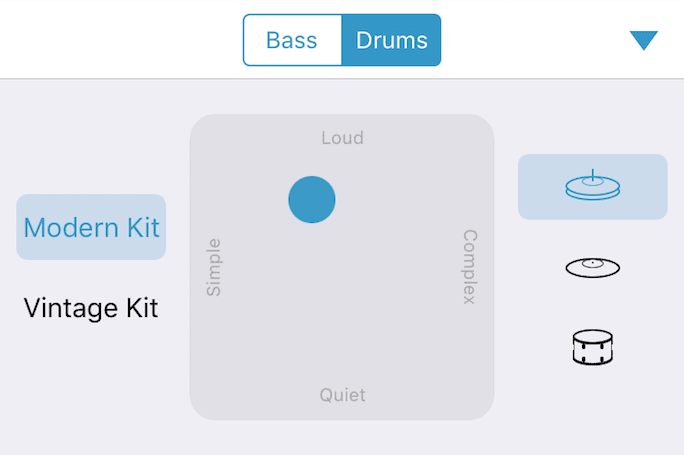Viewport: 684px width, 455px height.
Task: Select the snare drum icon
Action: [x=592, y=347]
